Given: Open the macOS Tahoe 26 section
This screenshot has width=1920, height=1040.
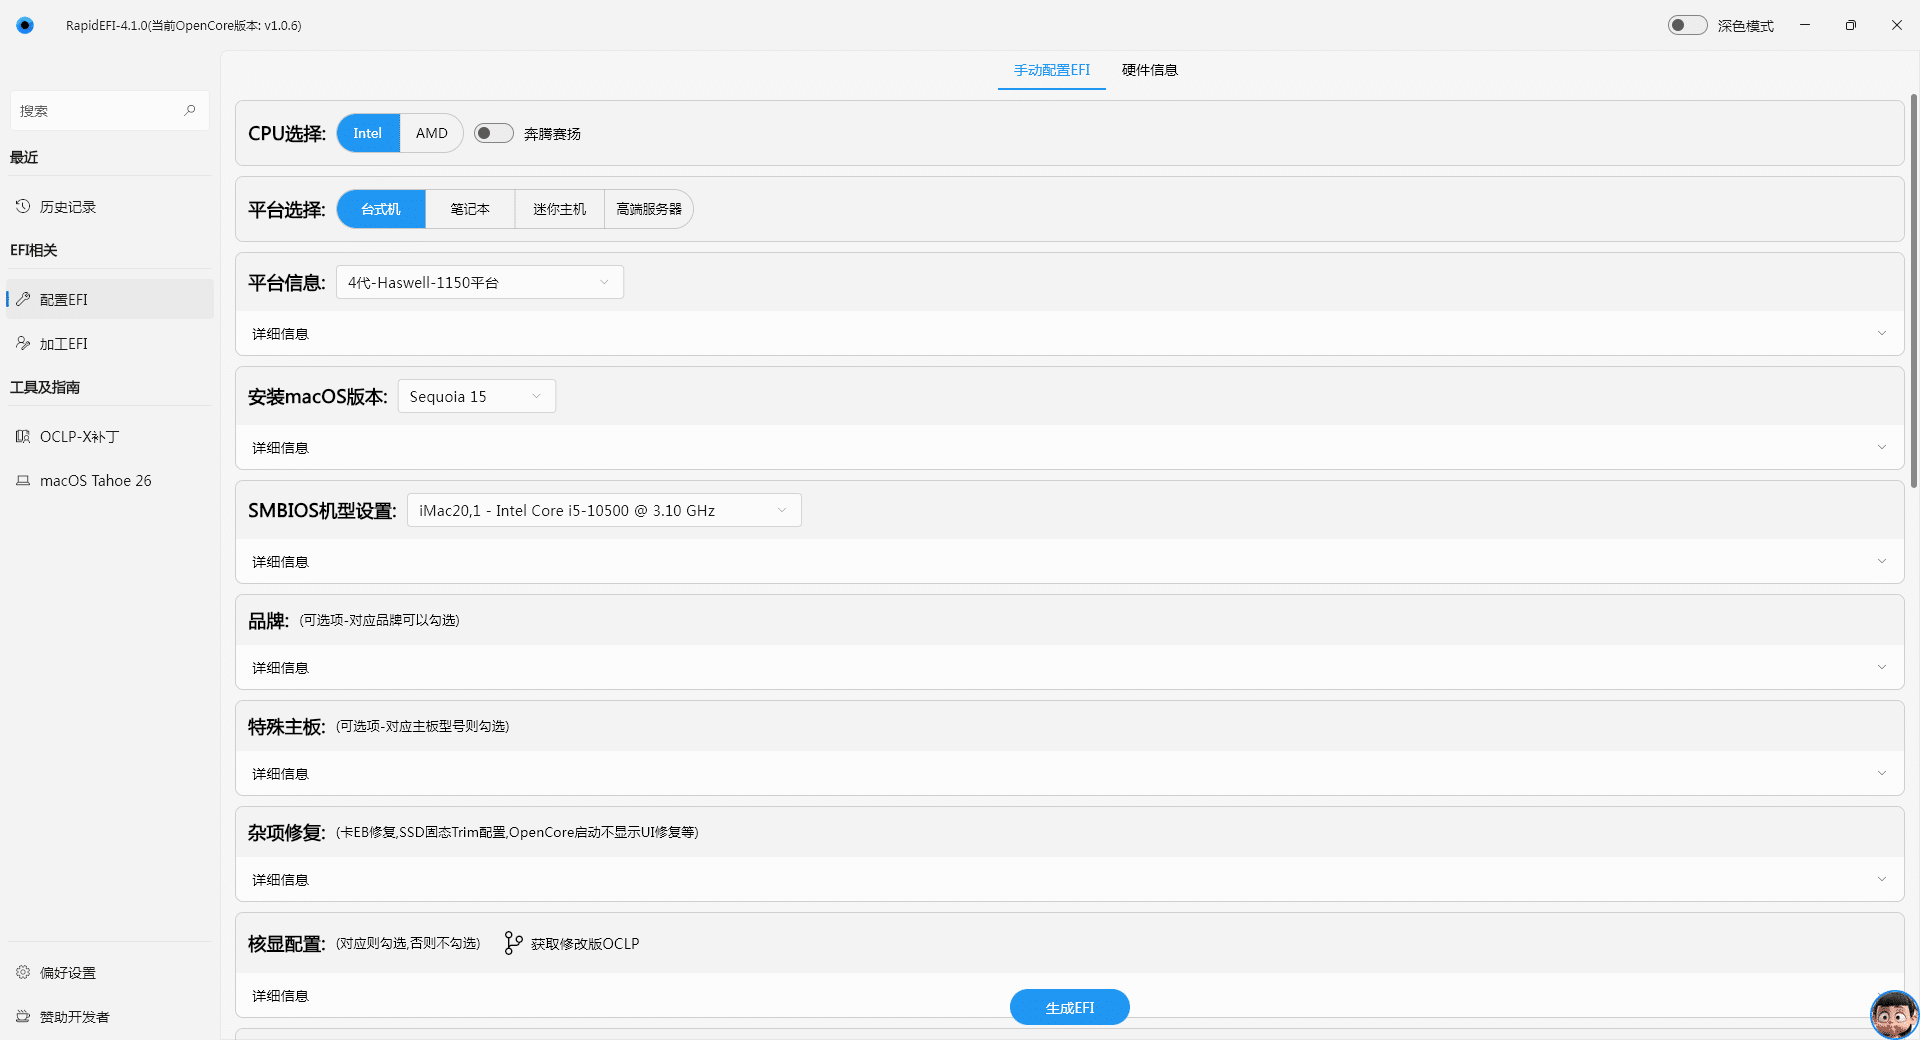Looking at the screenshot, I should (95, 480).
